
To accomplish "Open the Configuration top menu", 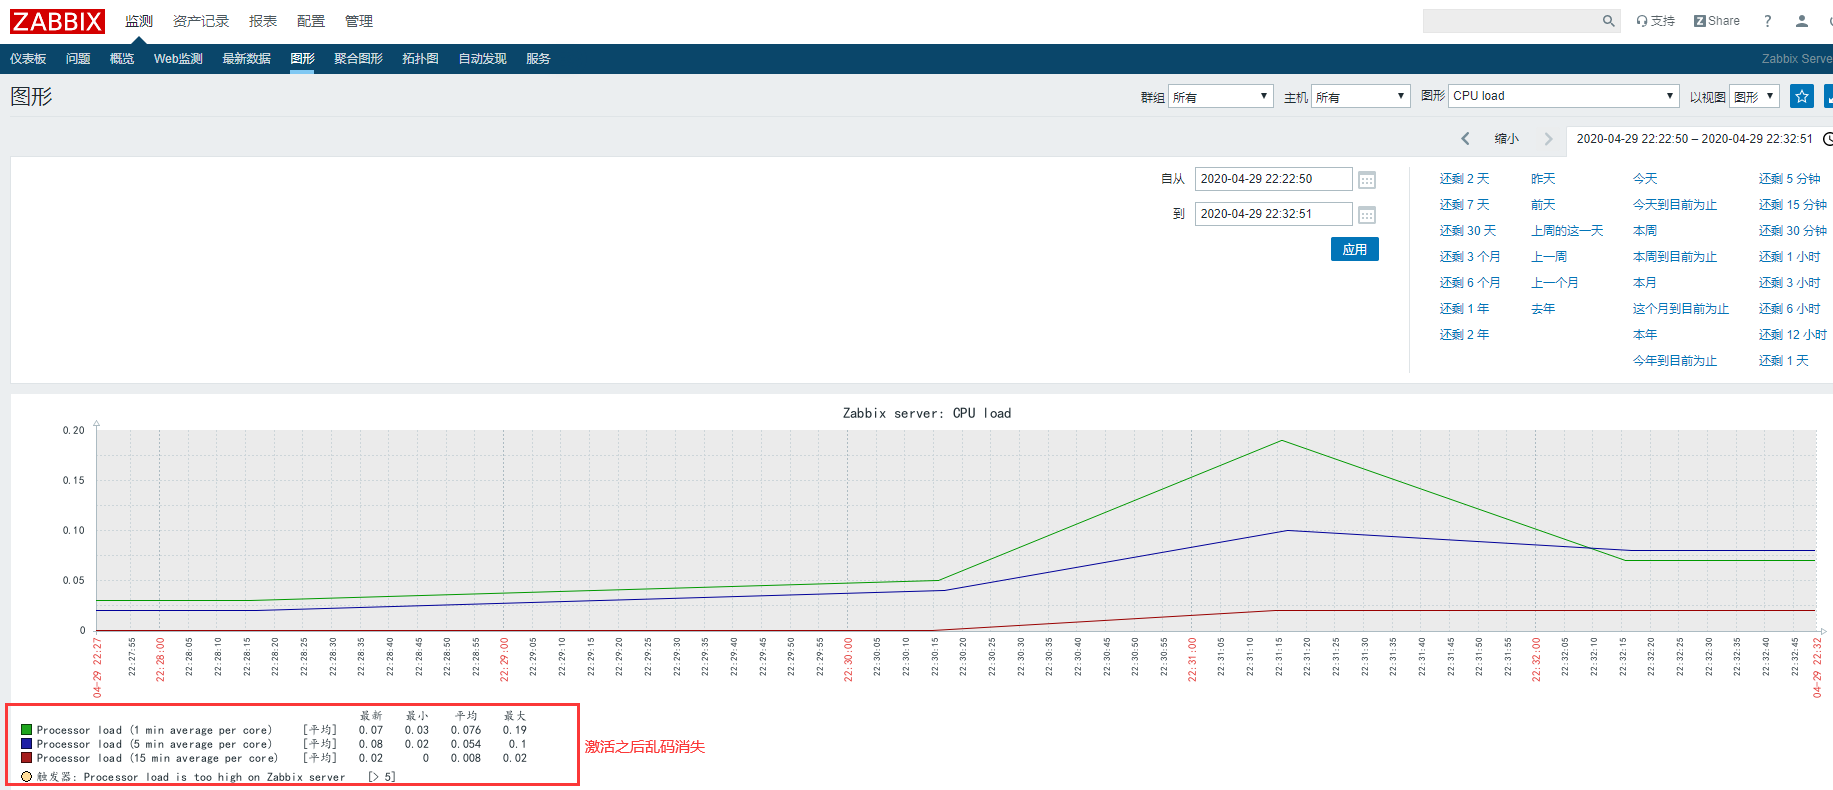I will tap(311, 21).
